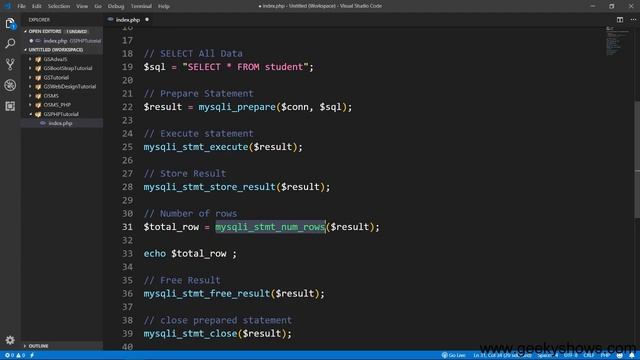Open the Go menu
This screenshot has height=360, width=640.
coord(98,6)
